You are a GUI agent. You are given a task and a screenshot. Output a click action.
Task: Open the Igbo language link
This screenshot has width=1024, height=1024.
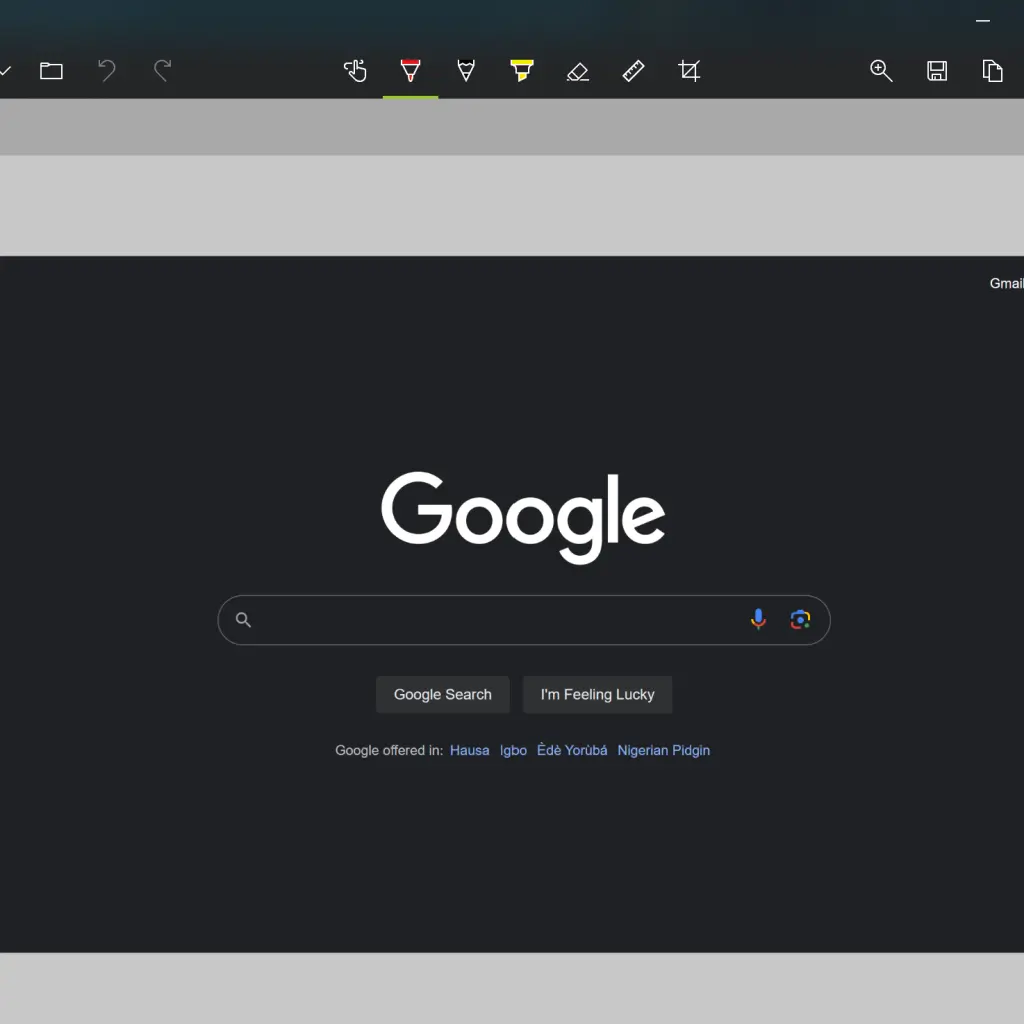pyautogui.click(x=513, y=750)
